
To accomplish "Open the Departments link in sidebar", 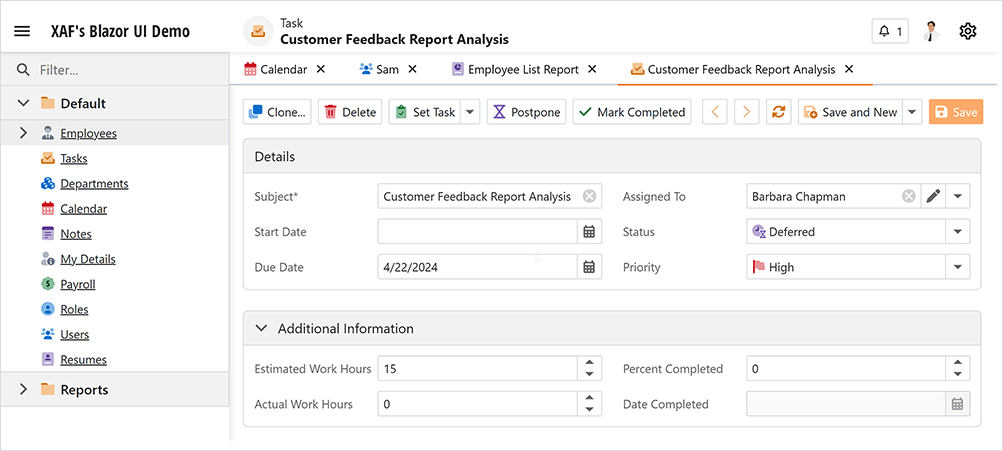I will click(x=94, y=184).
